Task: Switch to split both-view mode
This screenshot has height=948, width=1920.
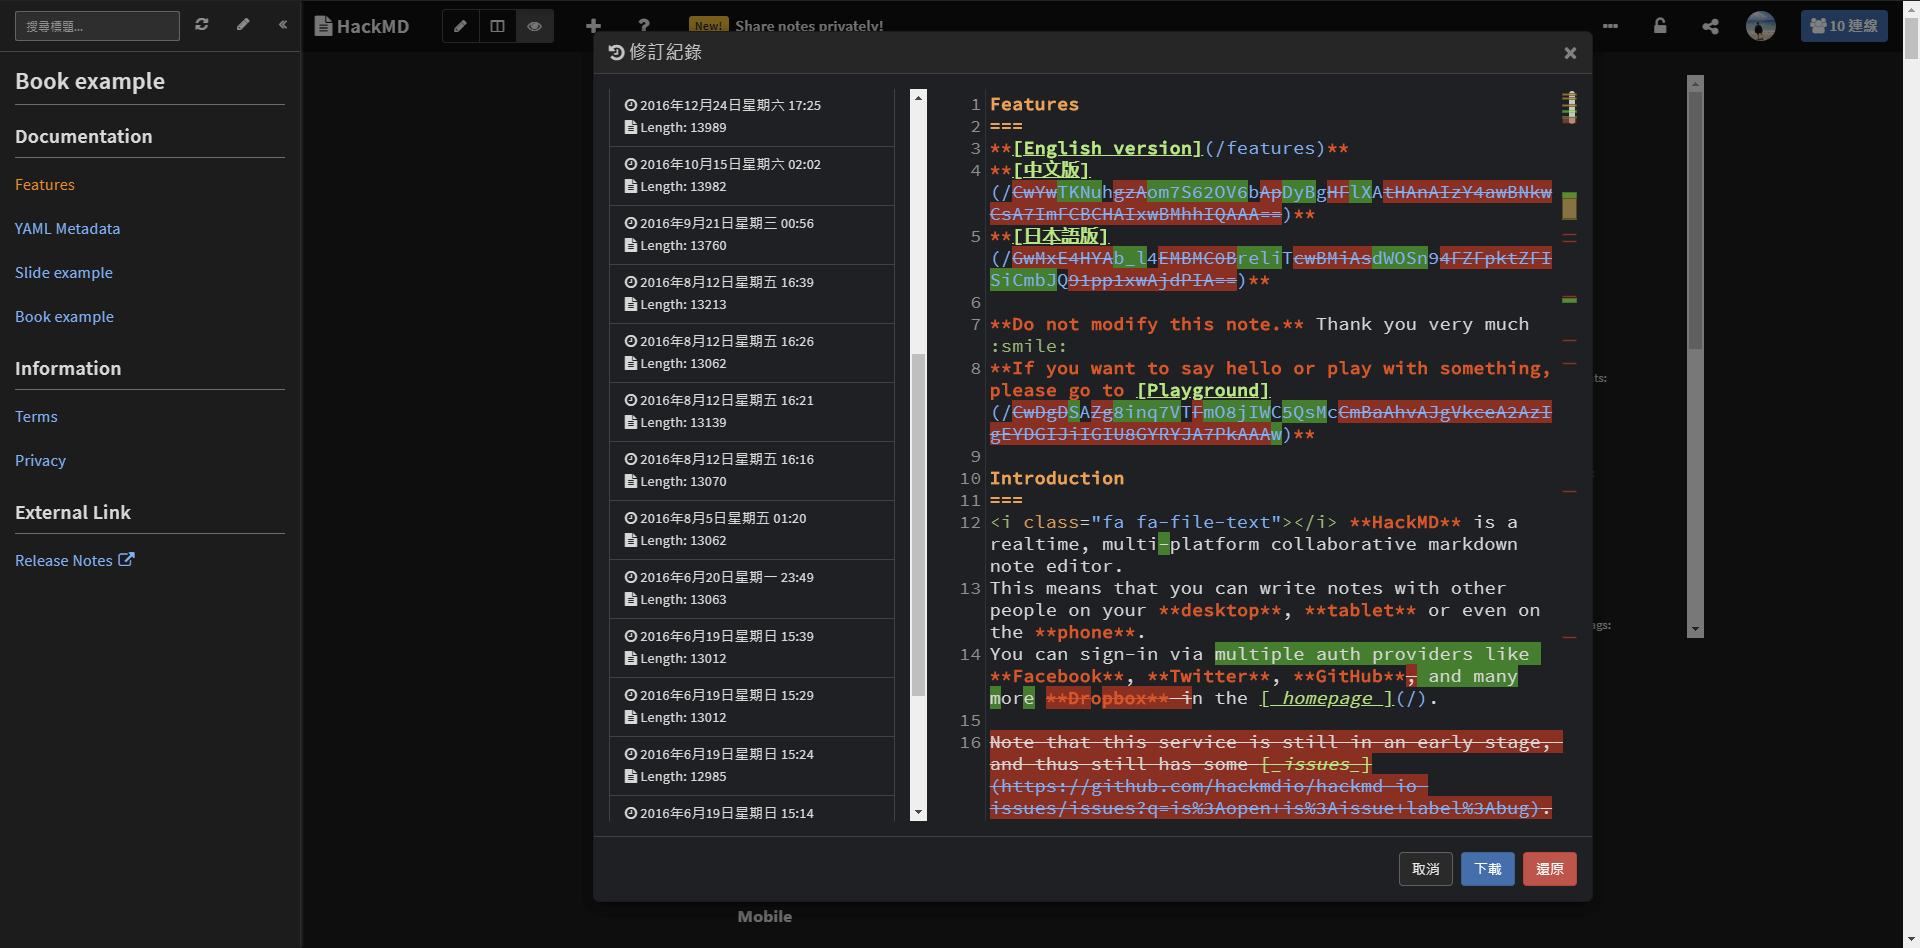Action: click(x=497, y=26)
